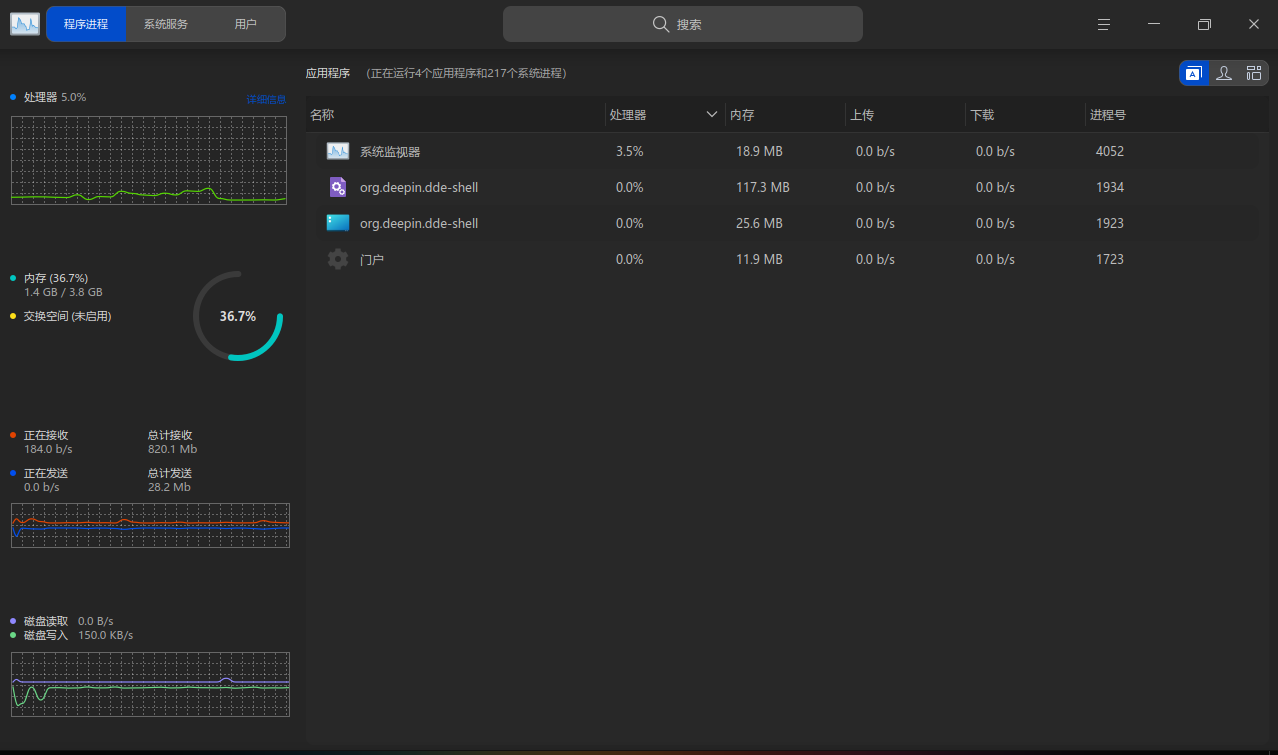Viewport: 1278px width, 755px height.
Task: Click the gear icon of 门户 process
Action: click(x=338, y=259)
